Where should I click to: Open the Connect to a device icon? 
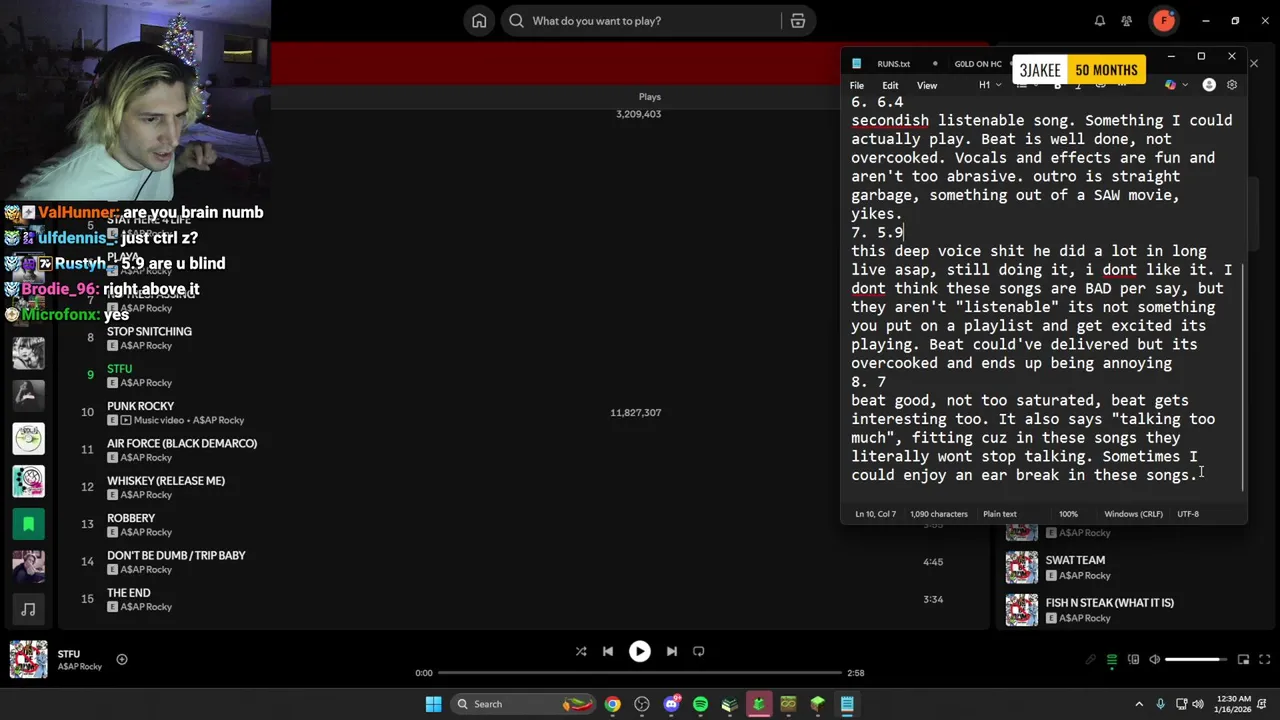click(1133, 660)
